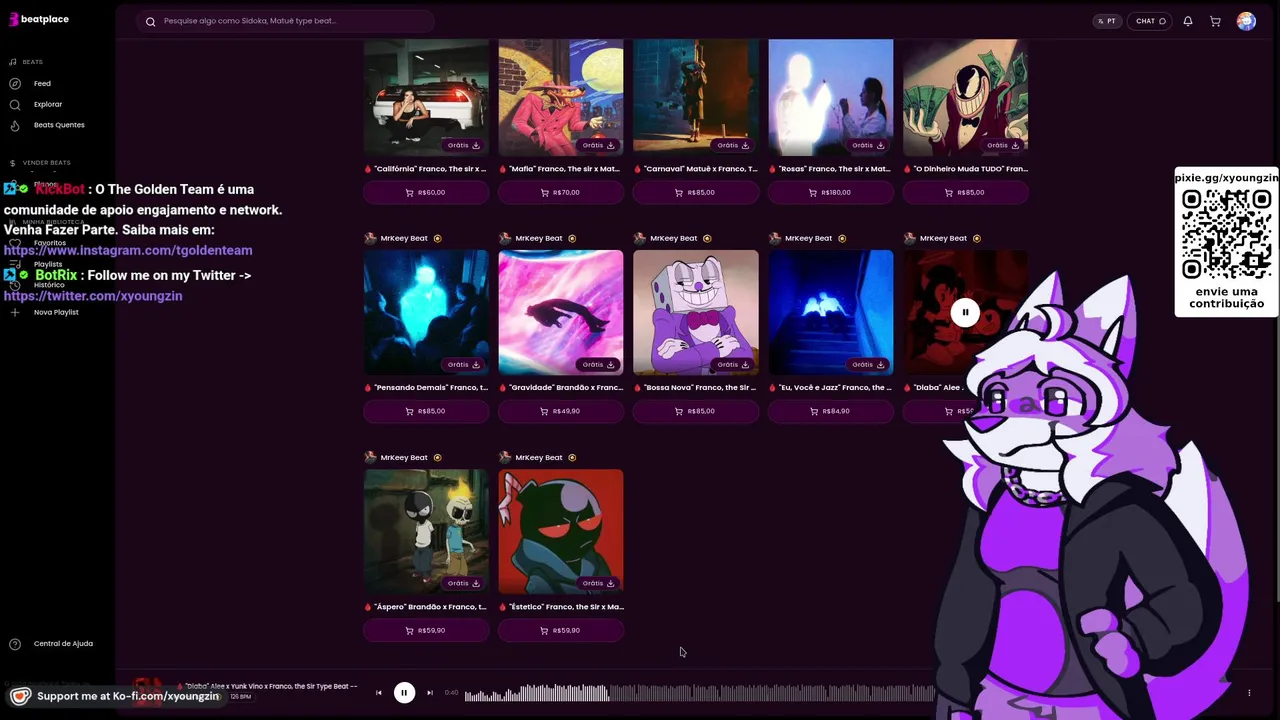Viewport: 1280px width, 720px height.
Task: Download "Eu, Você e Jazz" with Grátis
Action: click(868, 364)
